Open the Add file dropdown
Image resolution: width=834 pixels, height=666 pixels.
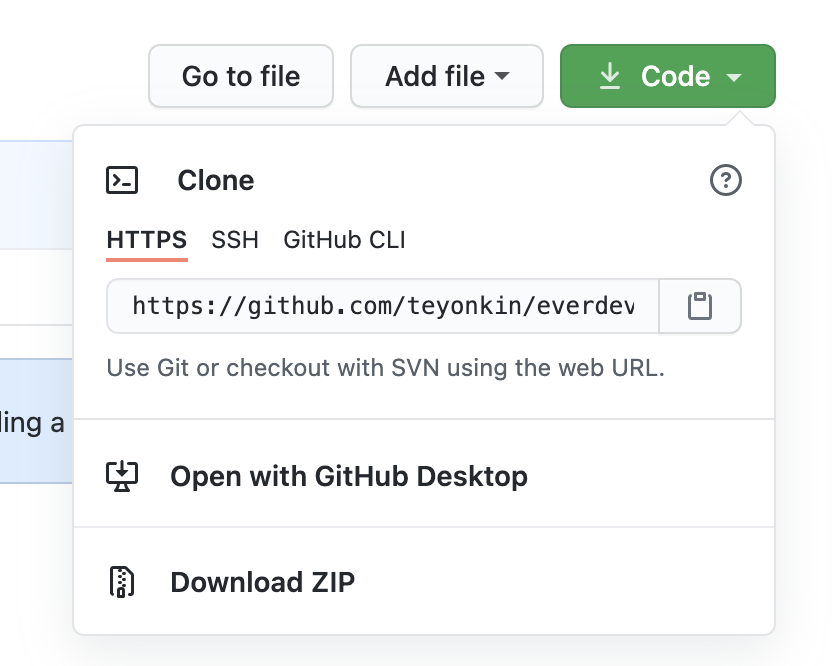pos(447,76)
